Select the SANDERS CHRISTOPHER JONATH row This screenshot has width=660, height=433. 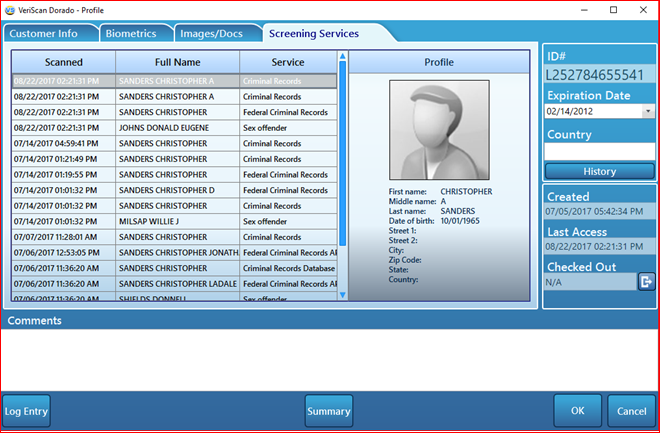(x=174, y=252)
